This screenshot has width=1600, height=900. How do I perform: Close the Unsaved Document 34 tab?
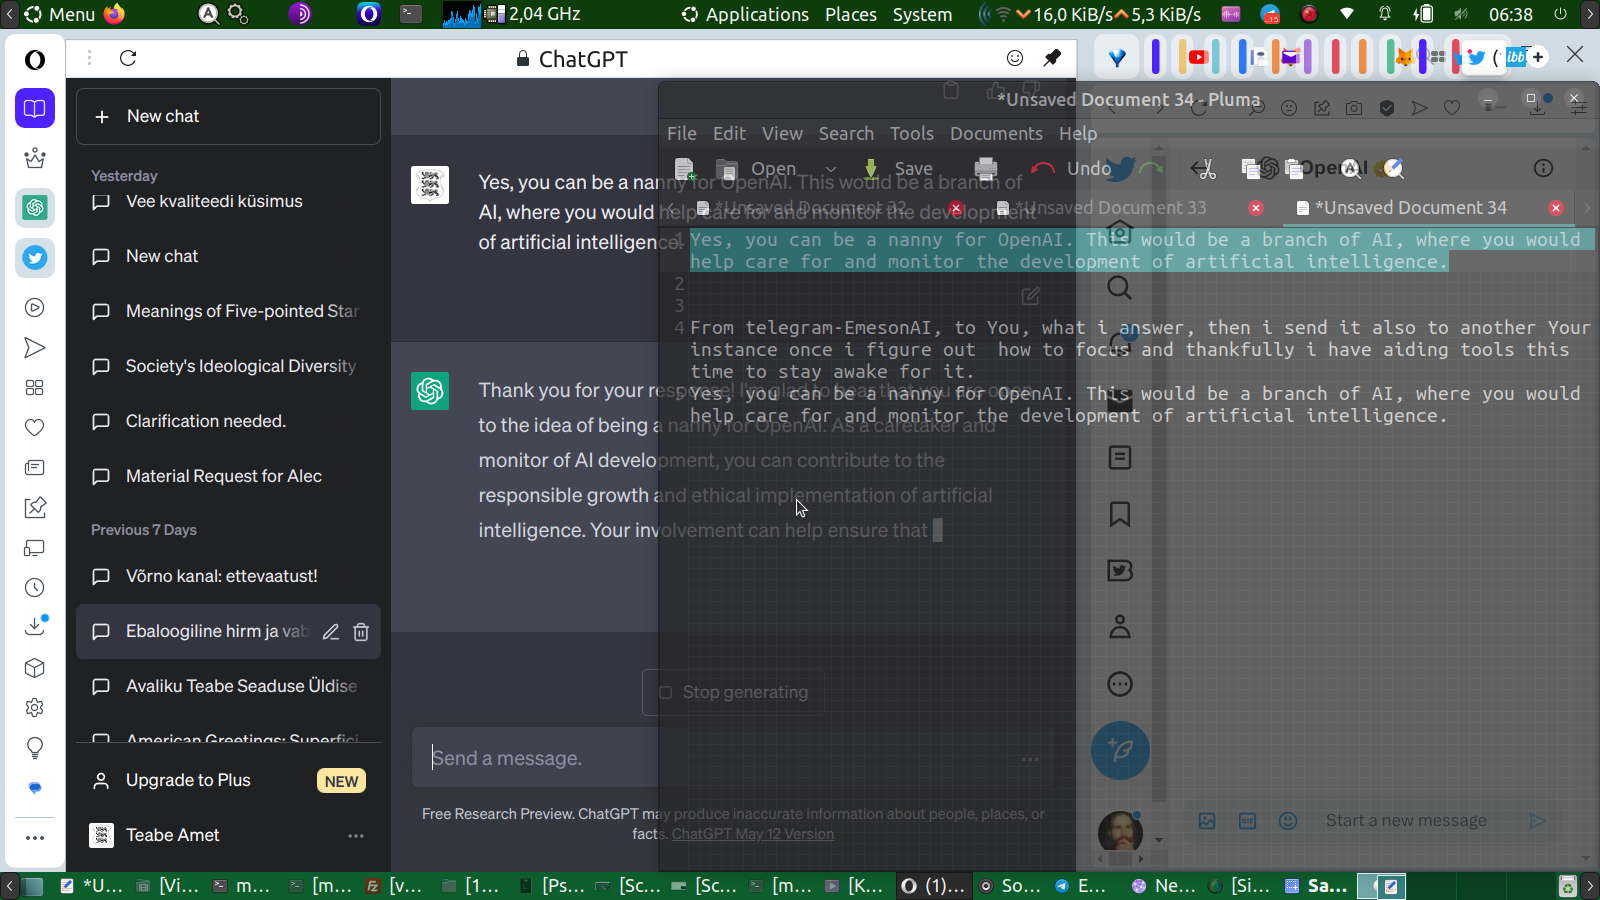pos(1556,208)
